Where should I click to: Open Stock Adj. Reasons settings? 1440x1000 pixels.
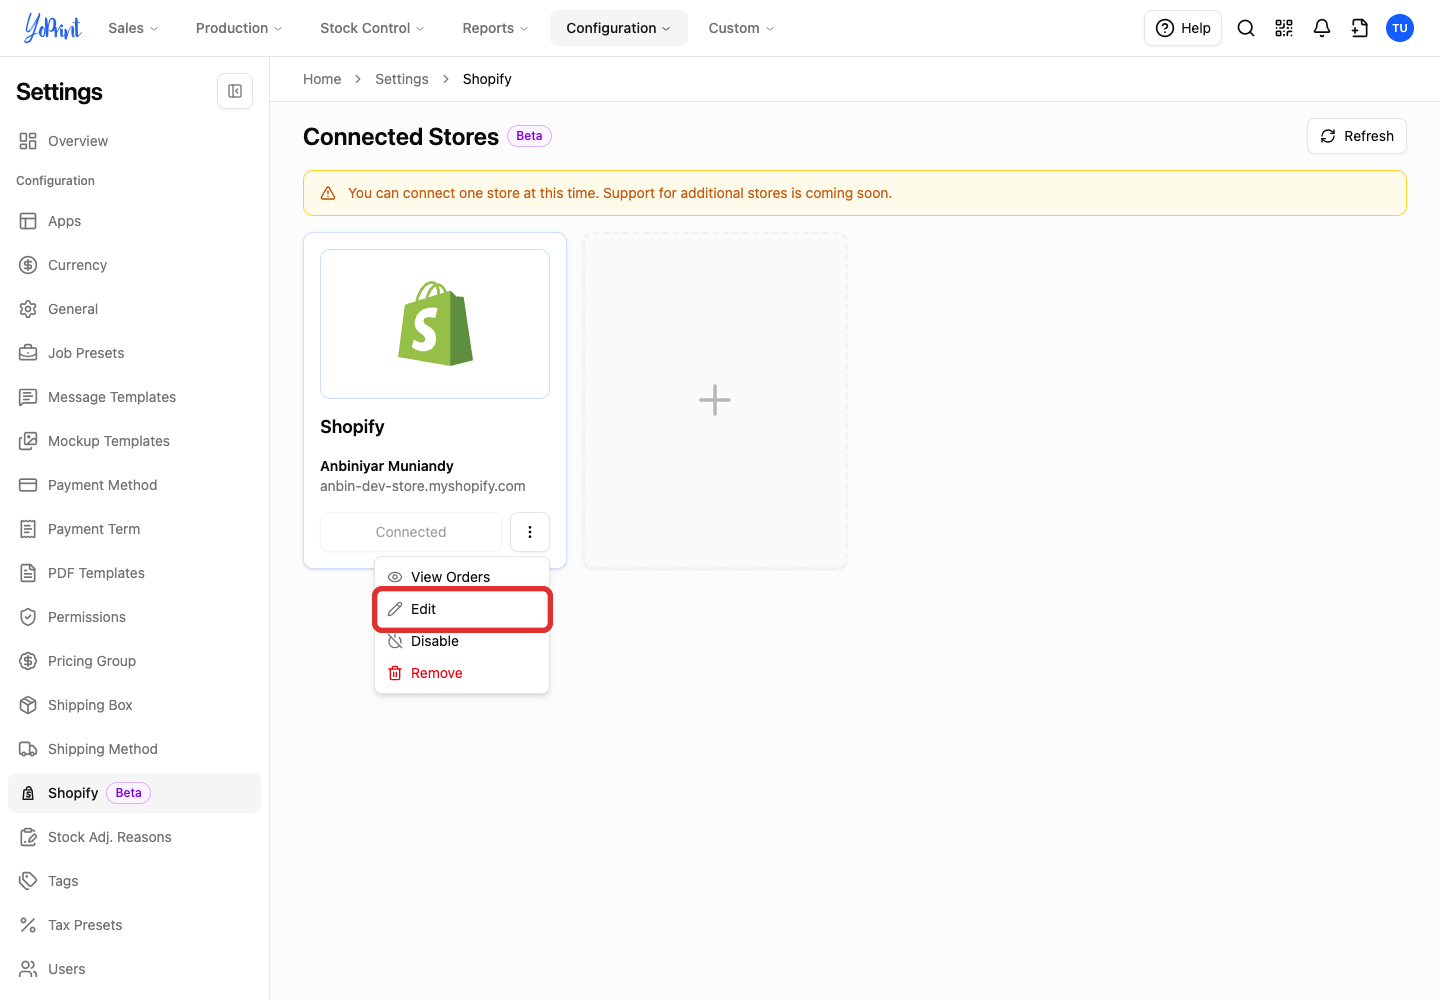click(134, 837)
